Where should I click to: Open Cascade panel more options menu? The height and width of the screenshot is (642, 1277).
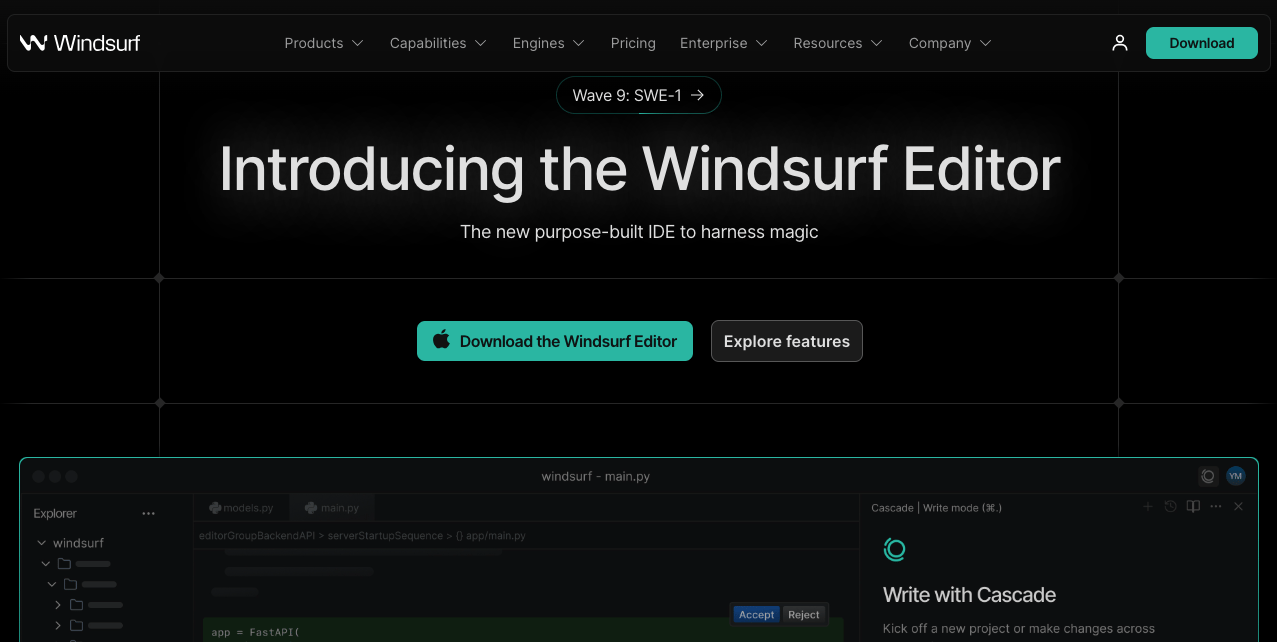[1216, 507]
